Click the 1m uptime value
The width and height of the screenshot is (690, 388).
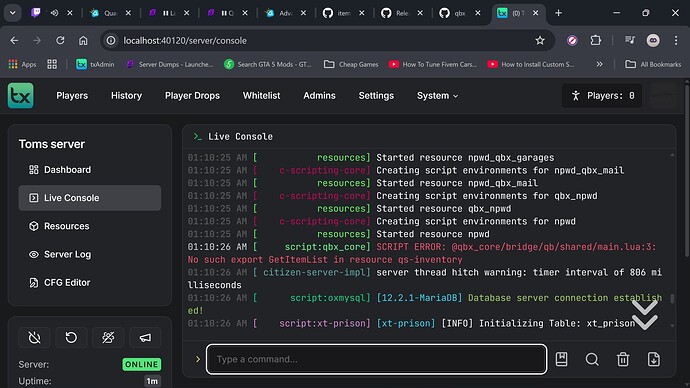(152, 381)
